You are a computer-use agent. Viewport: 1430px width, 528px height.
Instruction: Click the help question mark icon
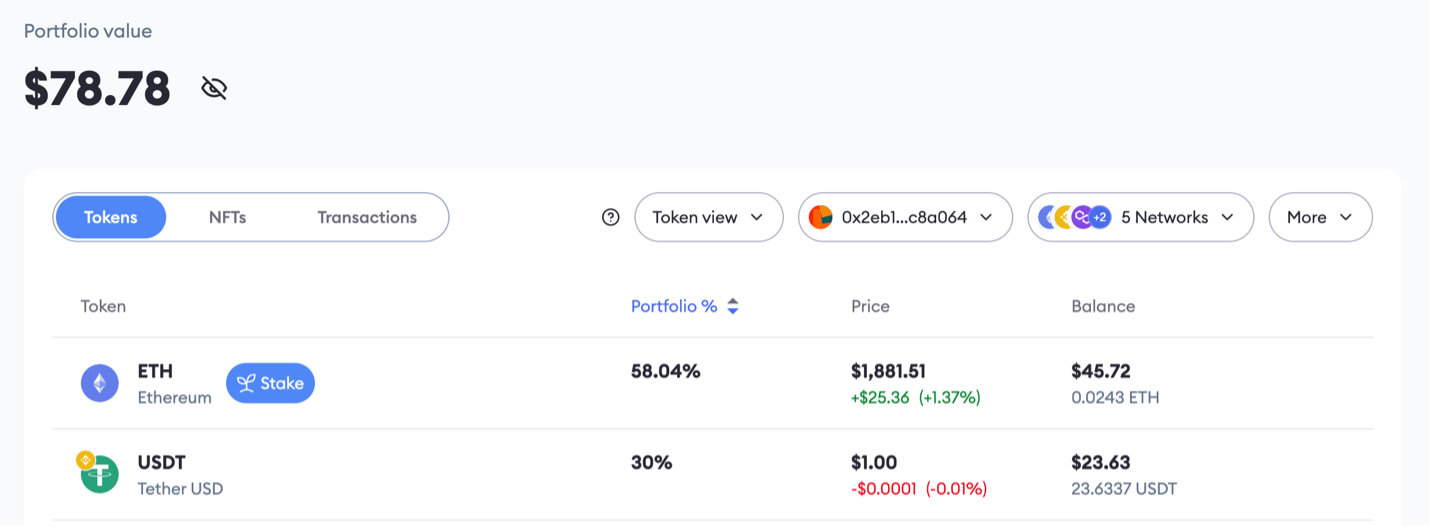611,217
